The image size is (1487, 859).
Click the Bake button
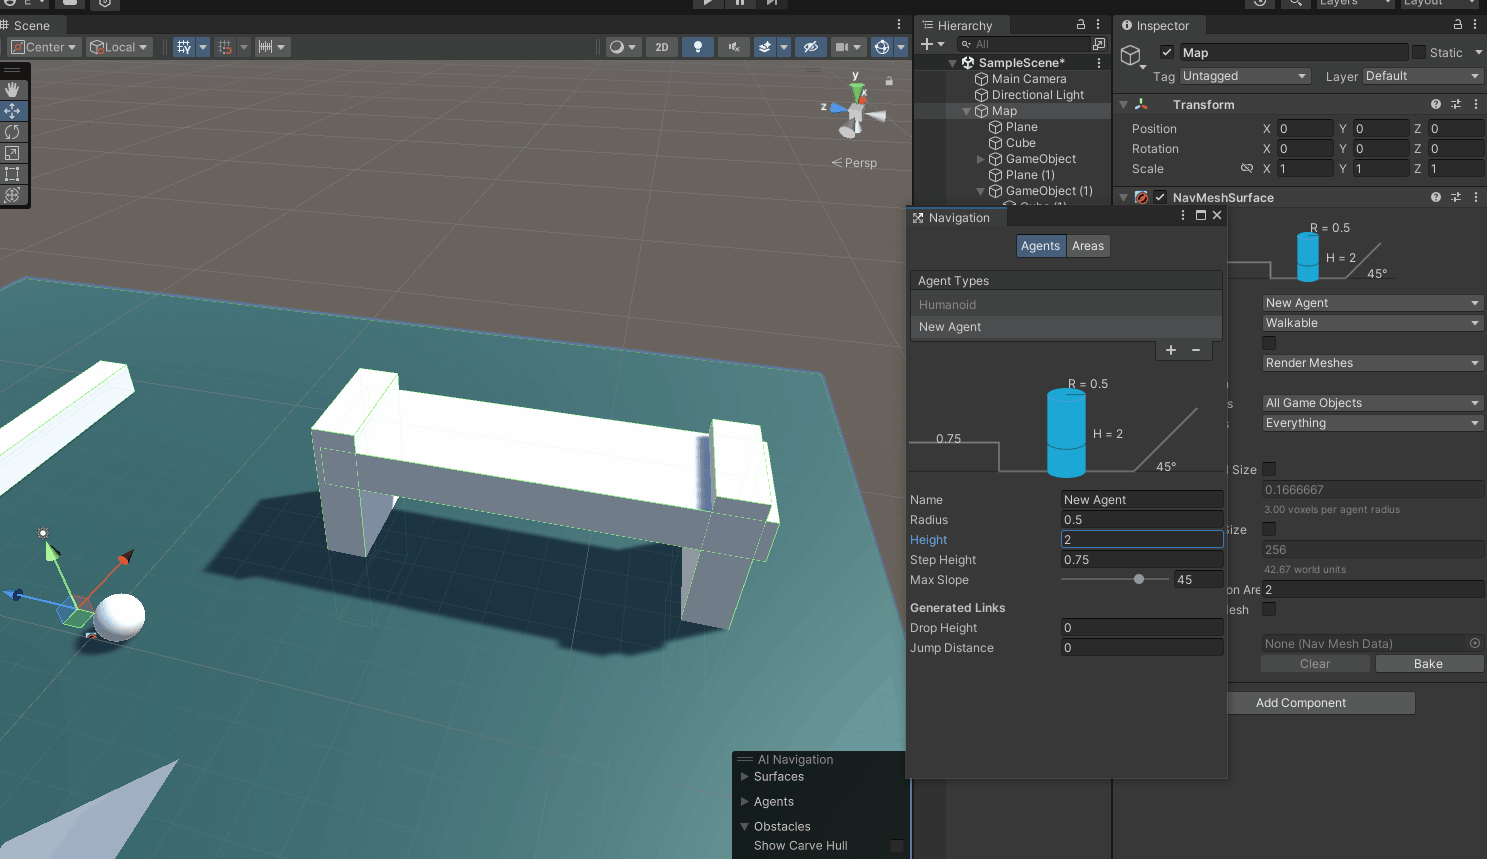1429,664
